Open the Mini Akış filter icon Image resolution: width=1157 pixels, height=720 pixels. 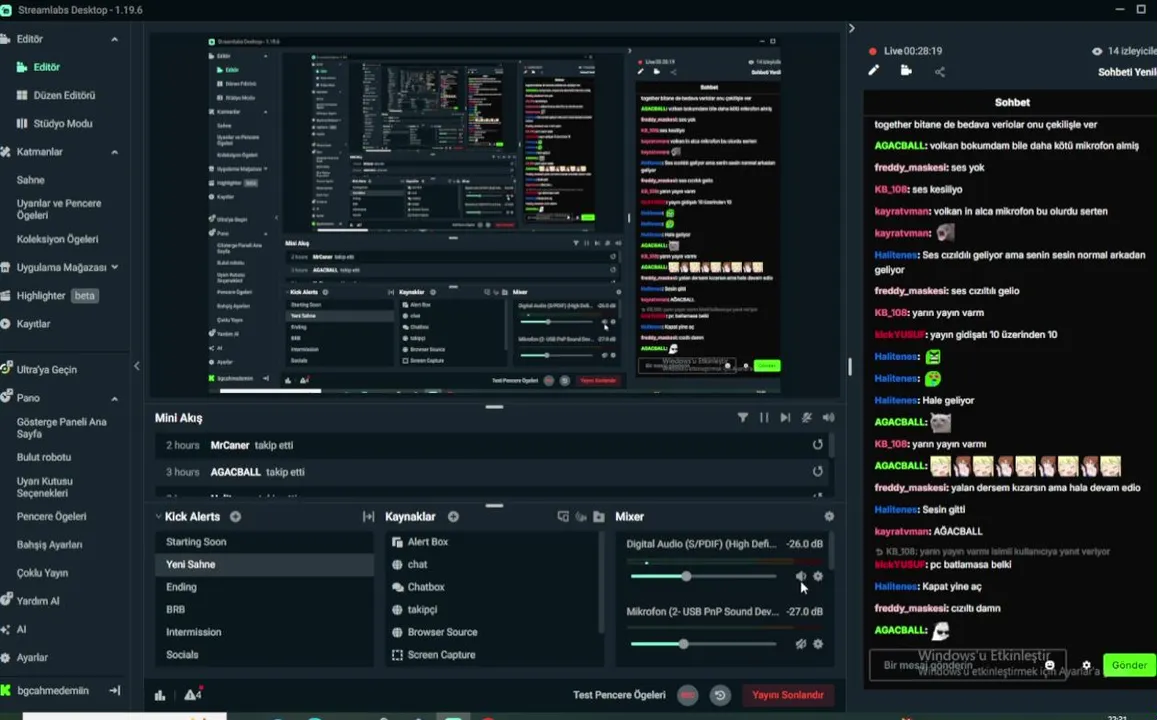tap(742, 418)
